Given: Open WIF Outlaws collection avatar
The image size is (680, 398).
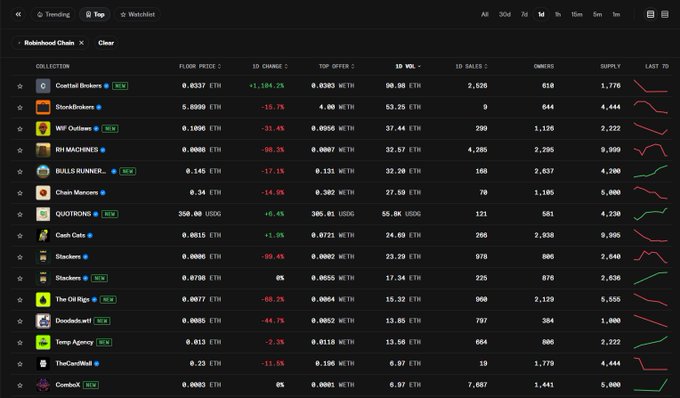Looking at the screenshot, I should click(x=43, y=128).
